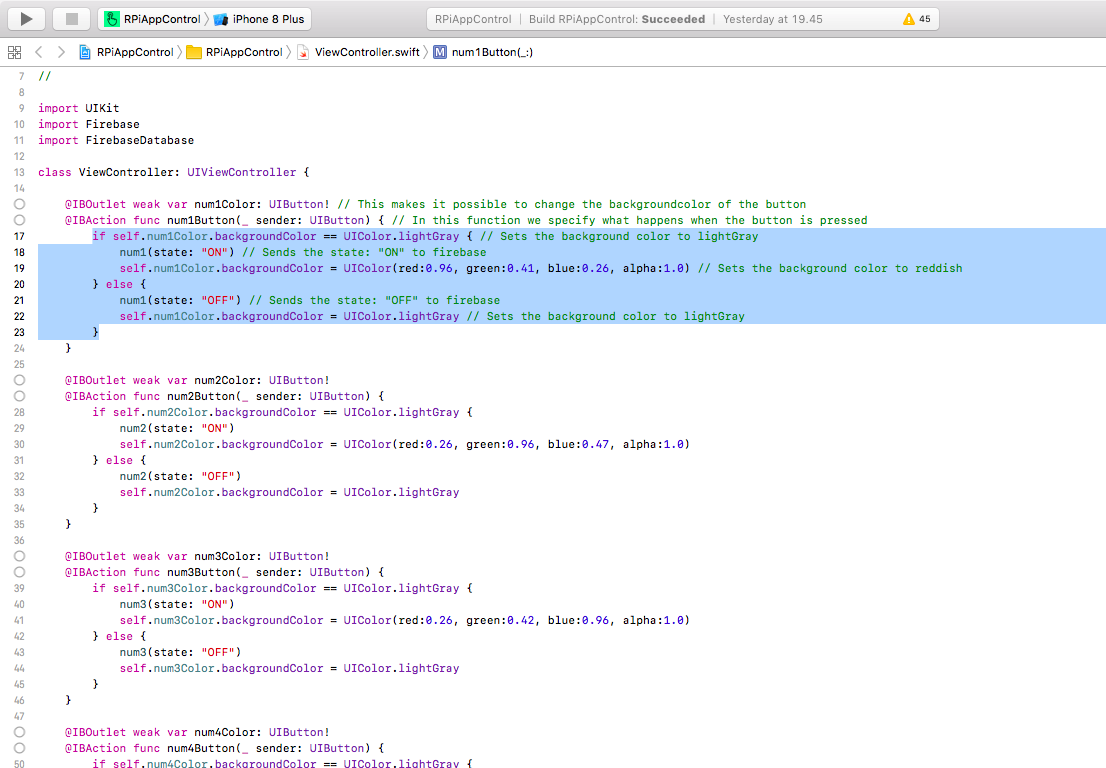Go back with the left arrow

[x=38, y=52]
